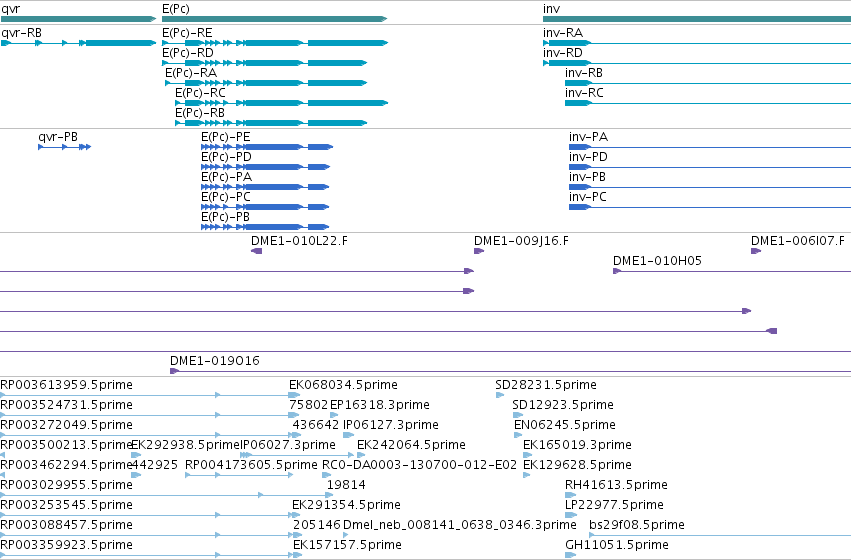Screen dimensions: 851x560
Task: Click the E(Pc)-RC transcript label
Action: point(200,93)
